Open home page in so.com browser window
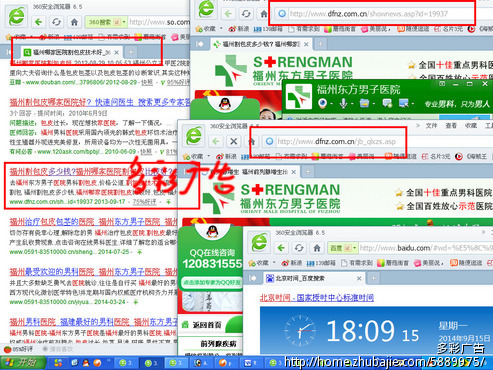The width and height of the screenshot is (493, 370). (x=74, y=22)
